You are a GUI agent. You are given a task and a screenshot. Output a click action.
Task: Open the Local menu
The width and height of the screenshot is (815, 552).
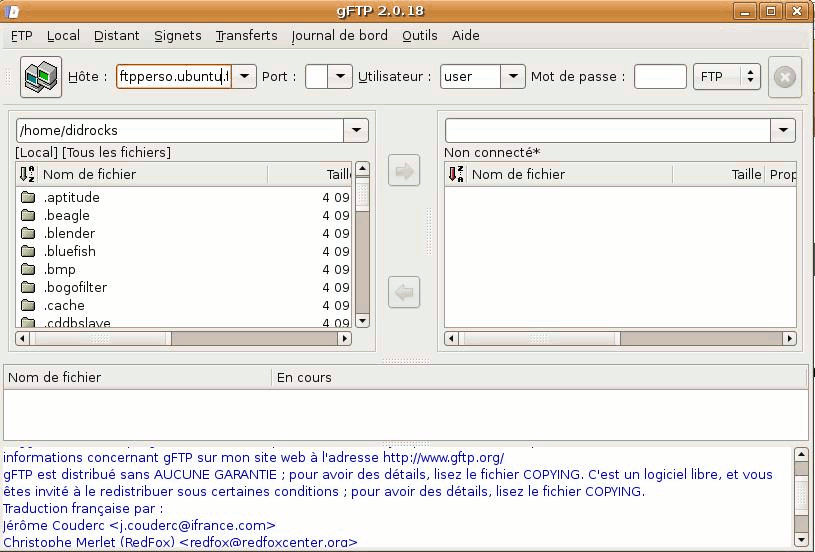coord(63,35)
